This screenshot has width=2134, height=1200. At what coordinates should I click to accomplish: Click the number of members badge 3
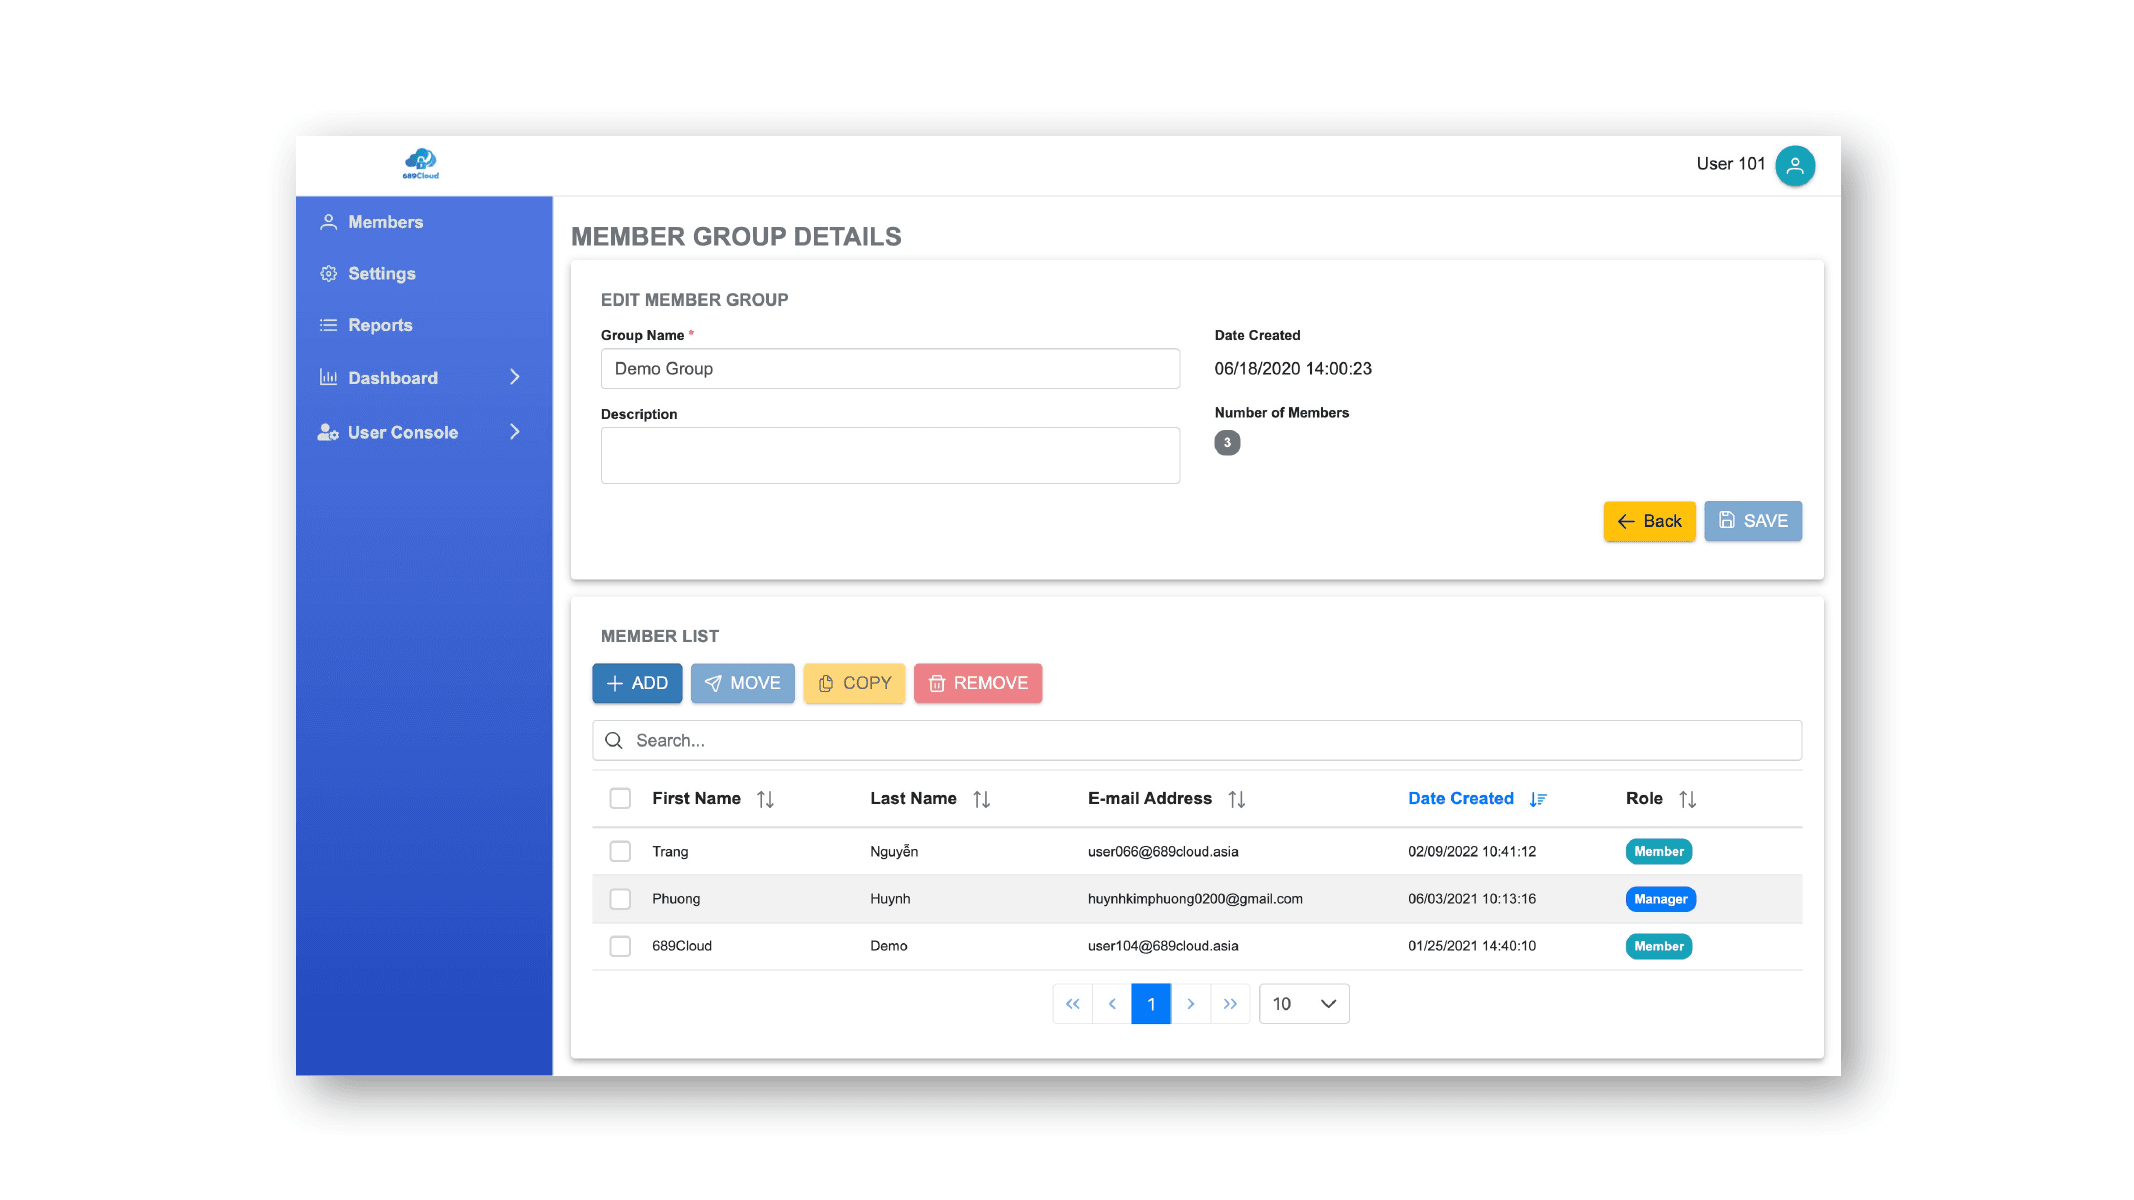1227,442
